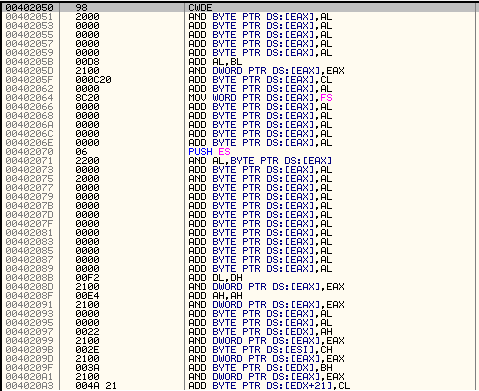Select address 0040206E
The height and width of the screenshot is (391, 479).
(29, 143)
